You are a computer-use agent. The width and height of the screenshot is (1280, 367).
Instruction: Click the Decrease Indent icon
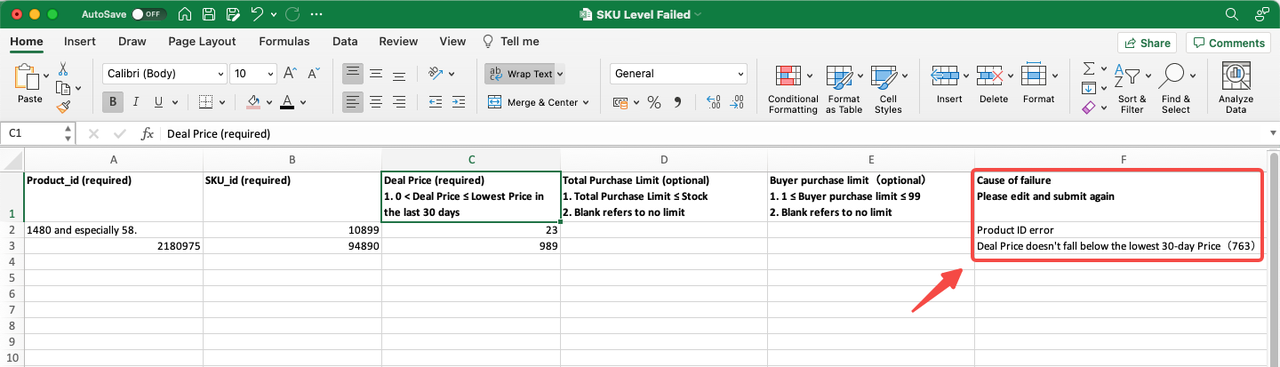(434, 102)
